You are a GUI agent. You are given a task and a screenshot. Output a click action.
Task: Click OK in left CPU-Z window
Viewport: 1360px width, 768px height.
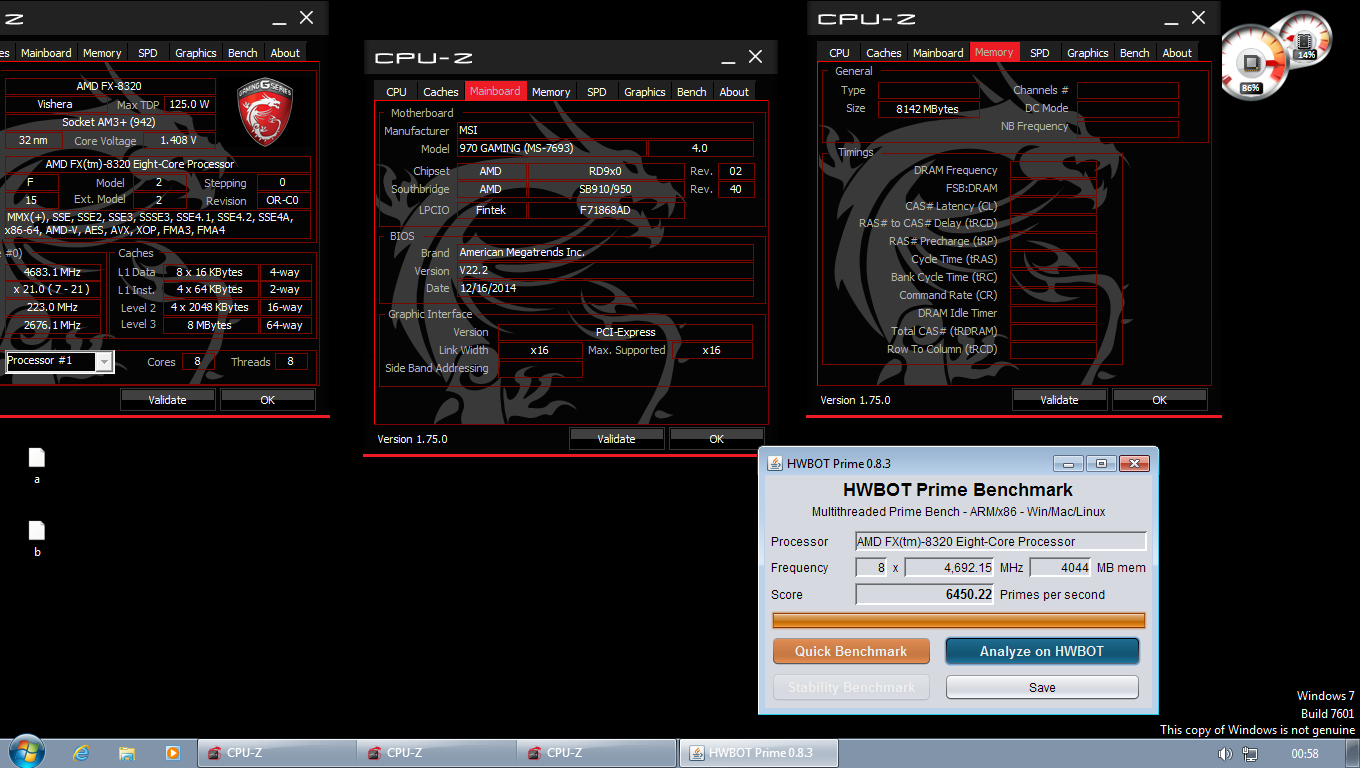(x=268, y=400)
